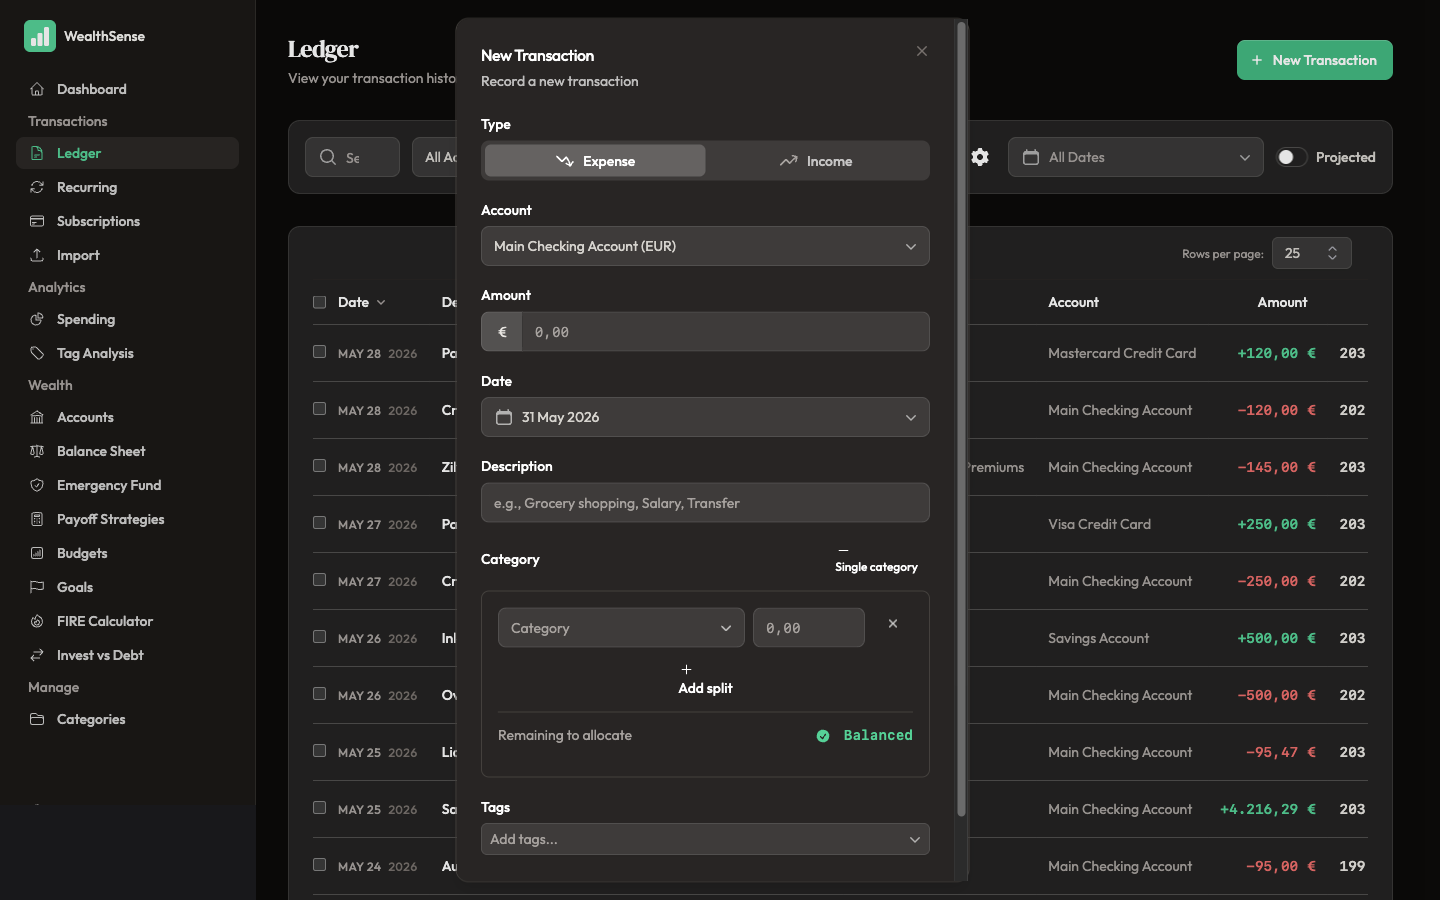
Task: Click the ledger search box
Action: [x=352, y=157]
